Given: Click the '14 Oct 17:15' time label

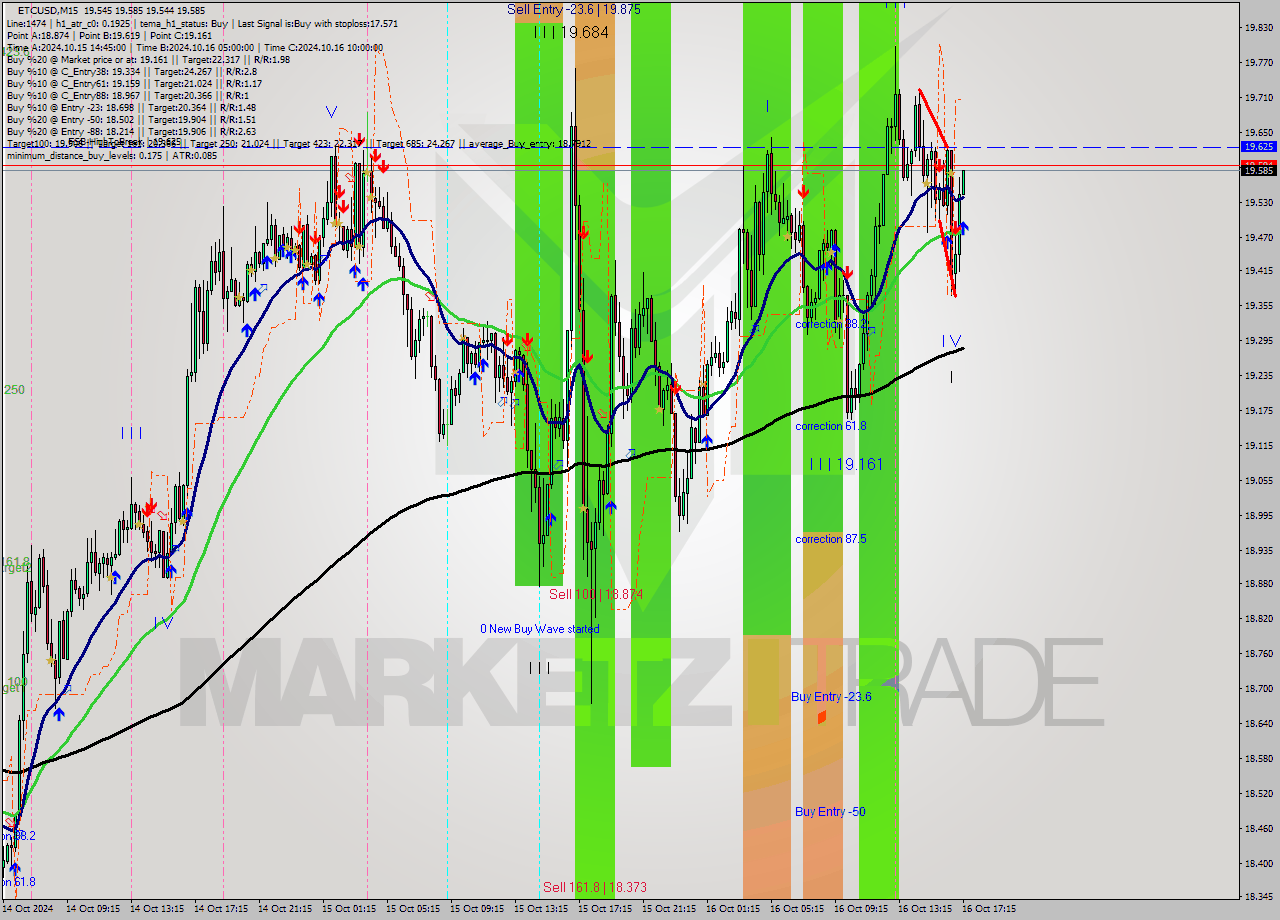Looking at the screenshot, I should click(x=221, y=909).
